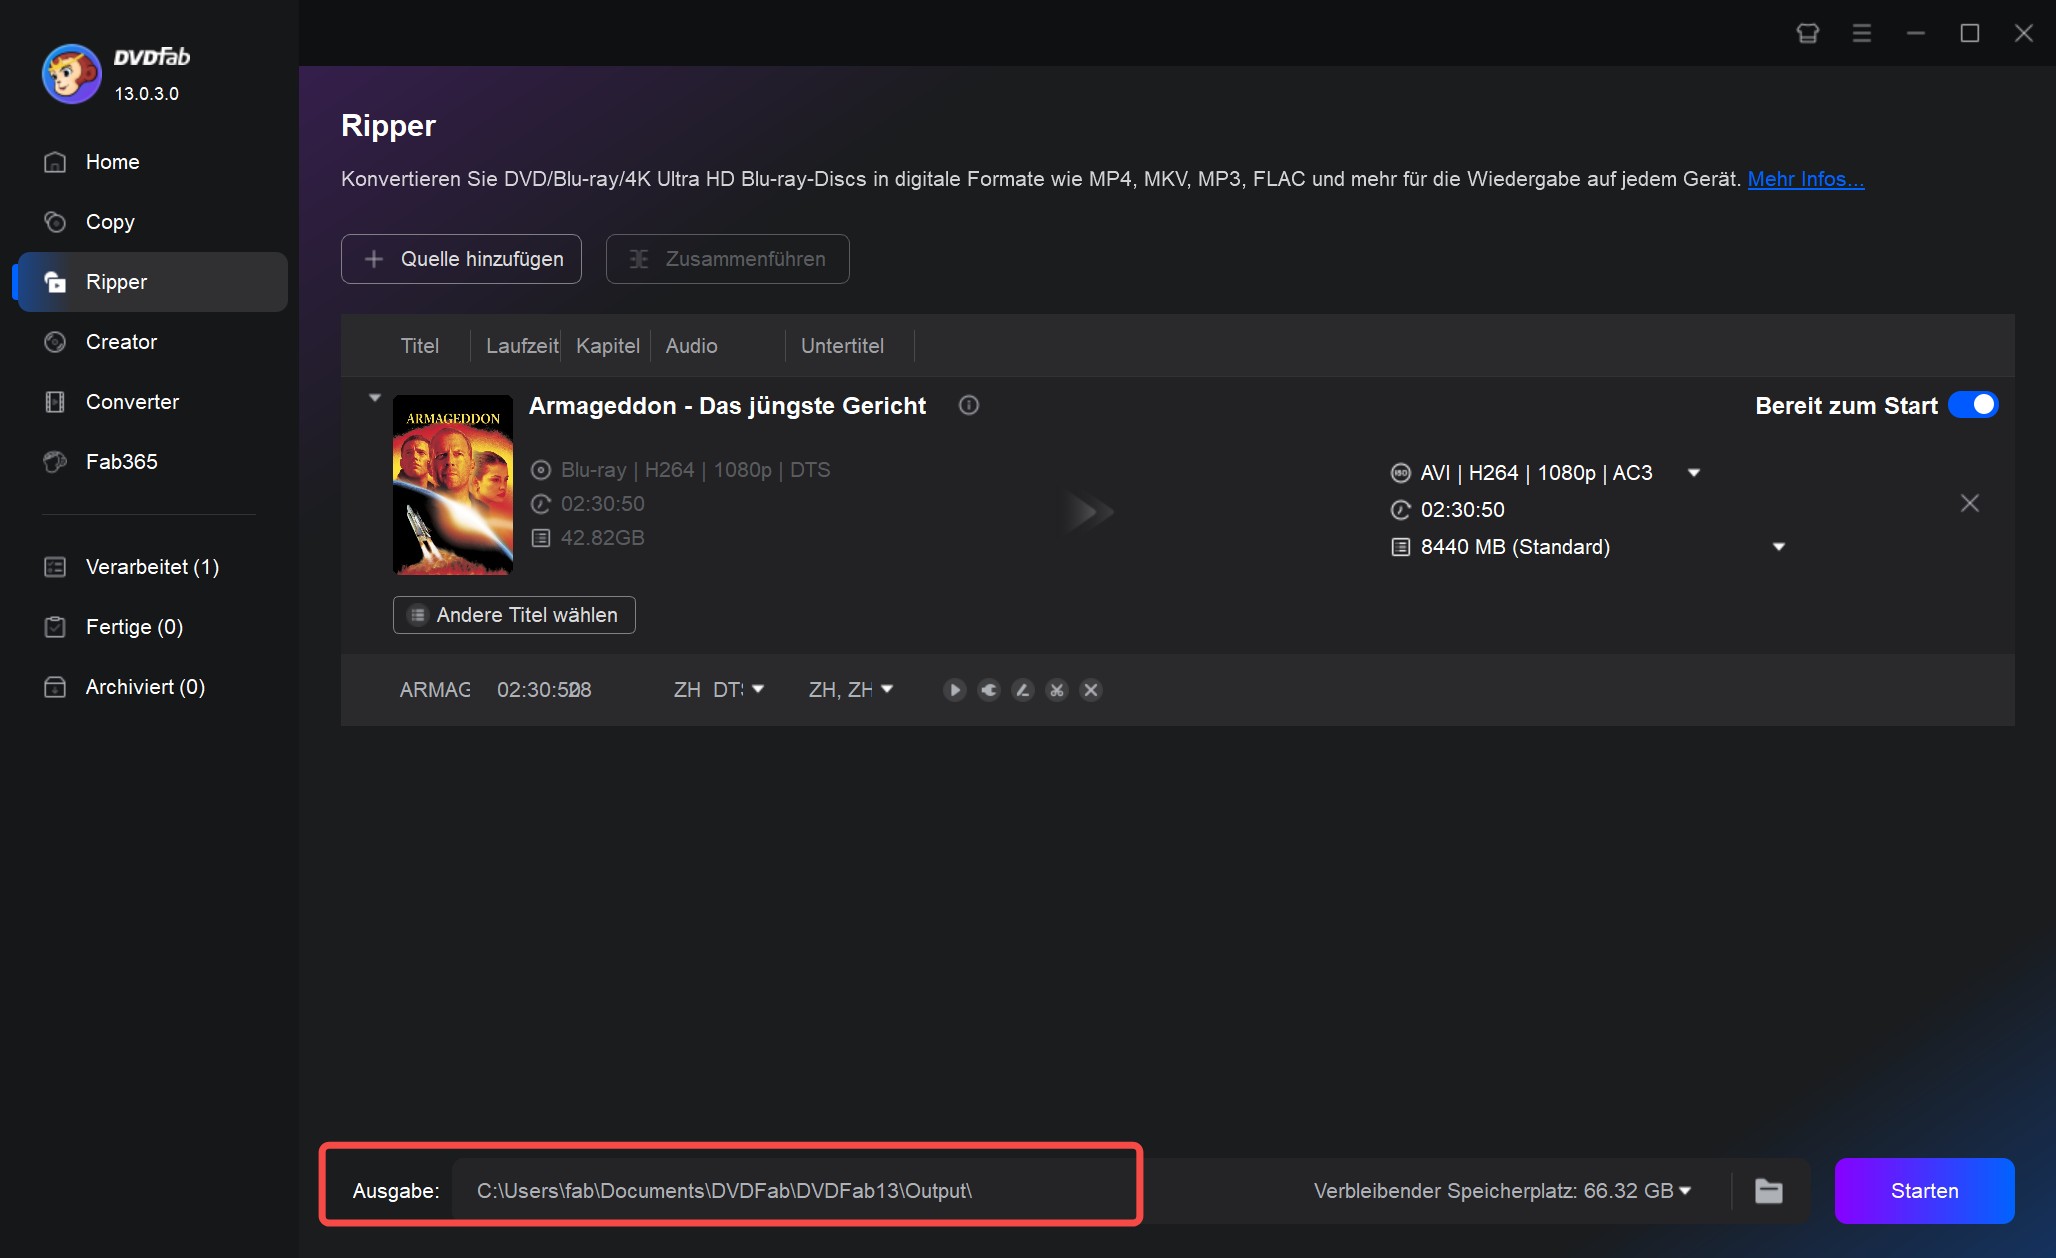Click the Armageddon movie poster thumbnail

click(x=453, y=484)
